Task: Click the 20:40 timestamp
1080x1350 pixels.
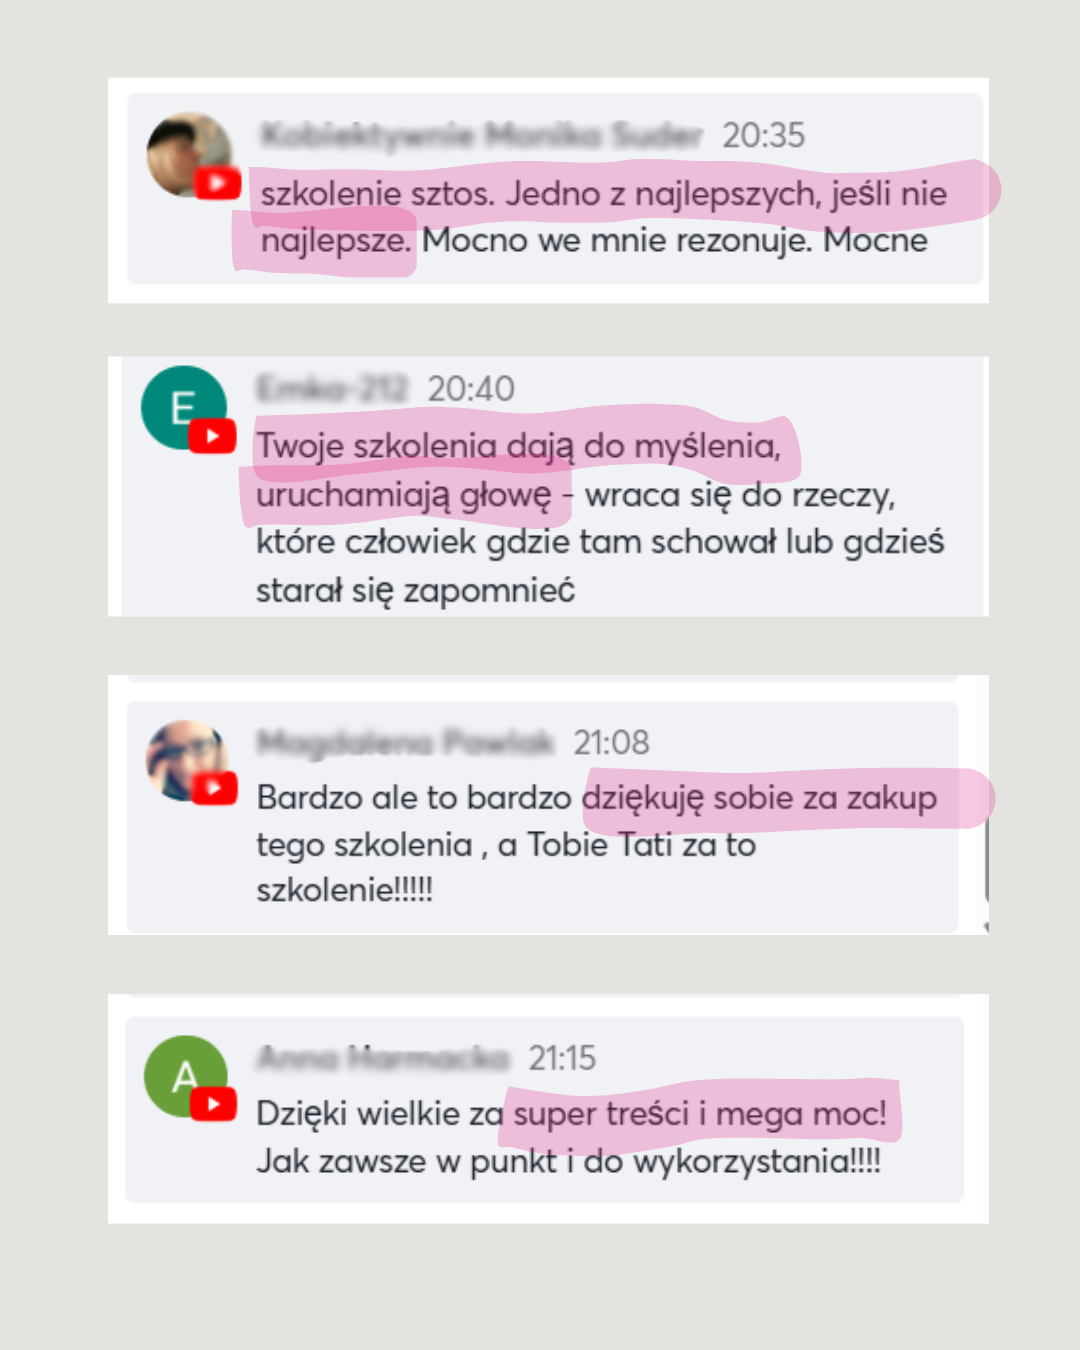Action: point(471,388)
